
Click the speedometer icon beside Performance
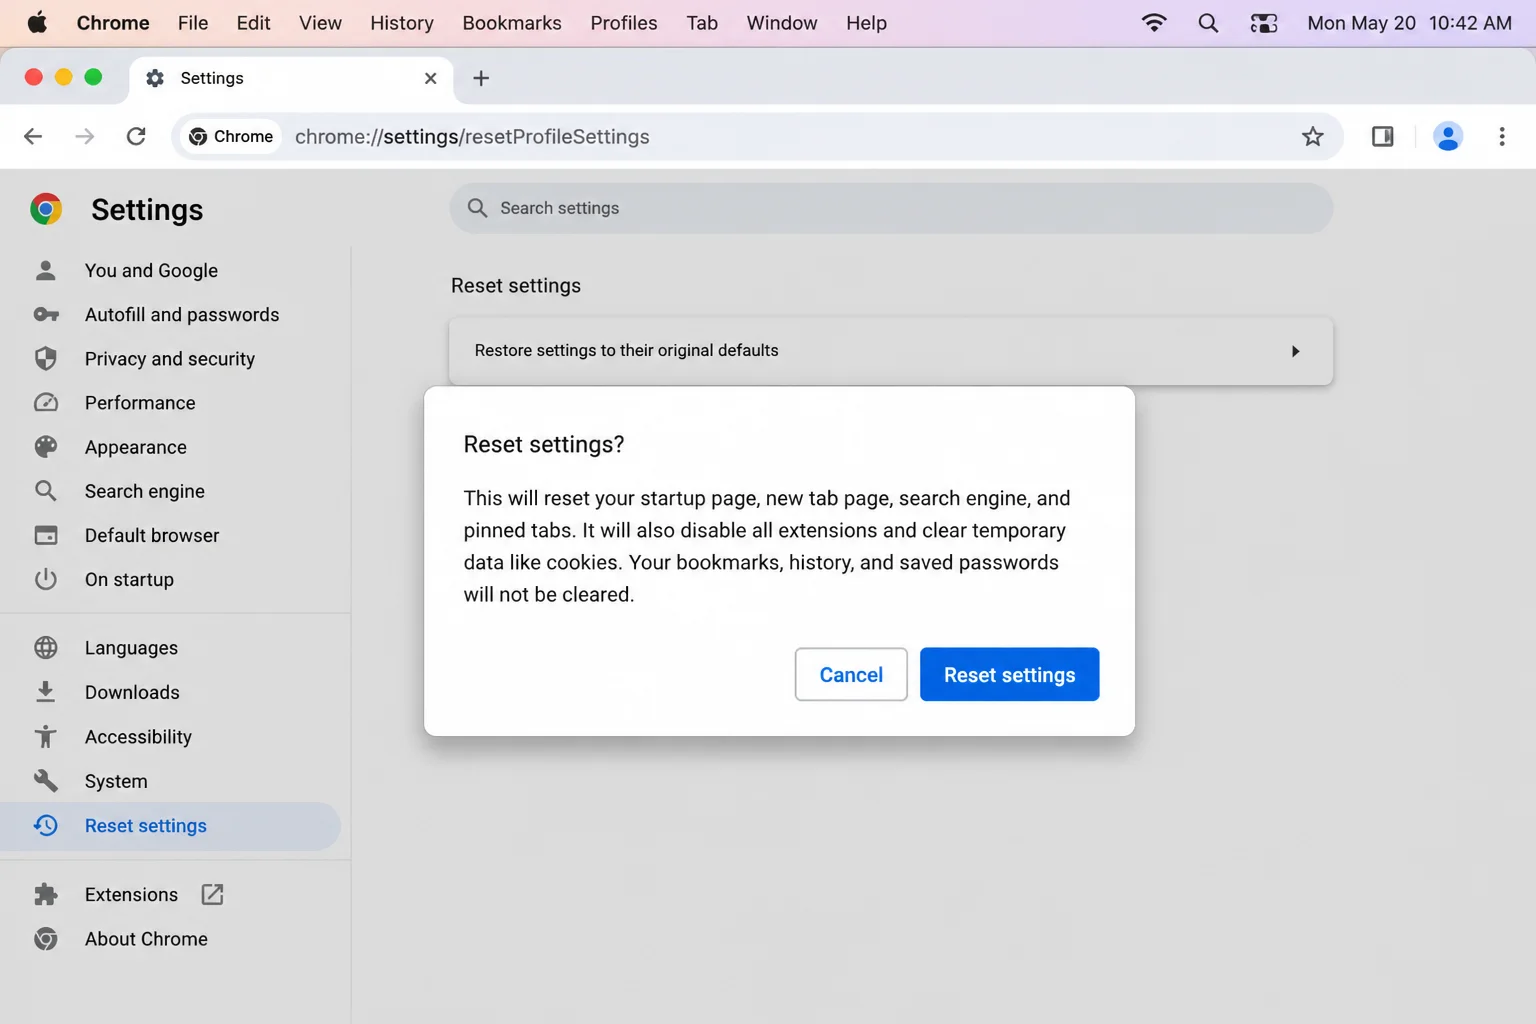pos(46,402)
